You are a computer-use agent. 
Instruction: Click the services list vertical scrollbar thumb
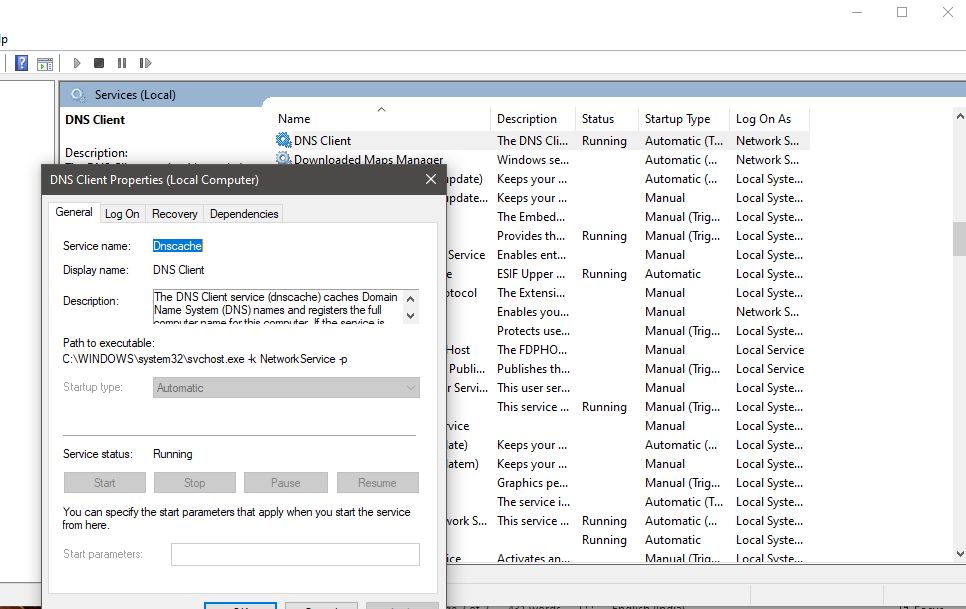point(959,239)
